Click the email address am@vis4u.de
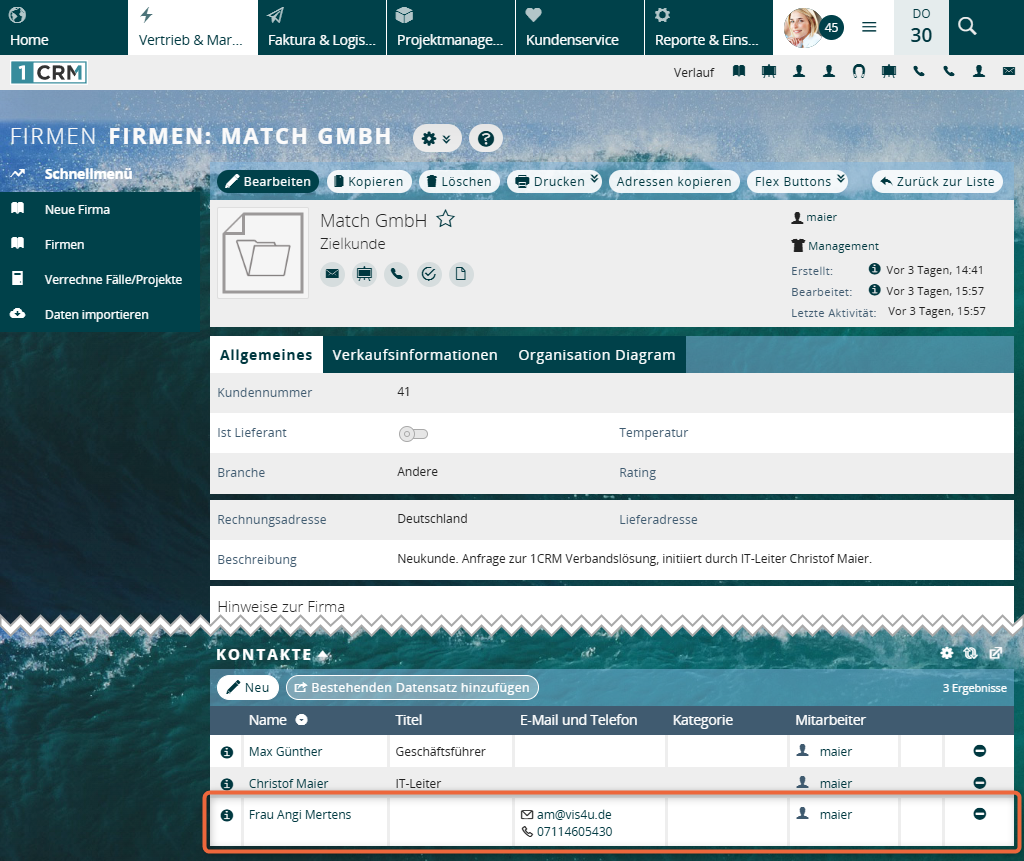The width and height of the screenshot is (1024, 861). click(574, 815)
